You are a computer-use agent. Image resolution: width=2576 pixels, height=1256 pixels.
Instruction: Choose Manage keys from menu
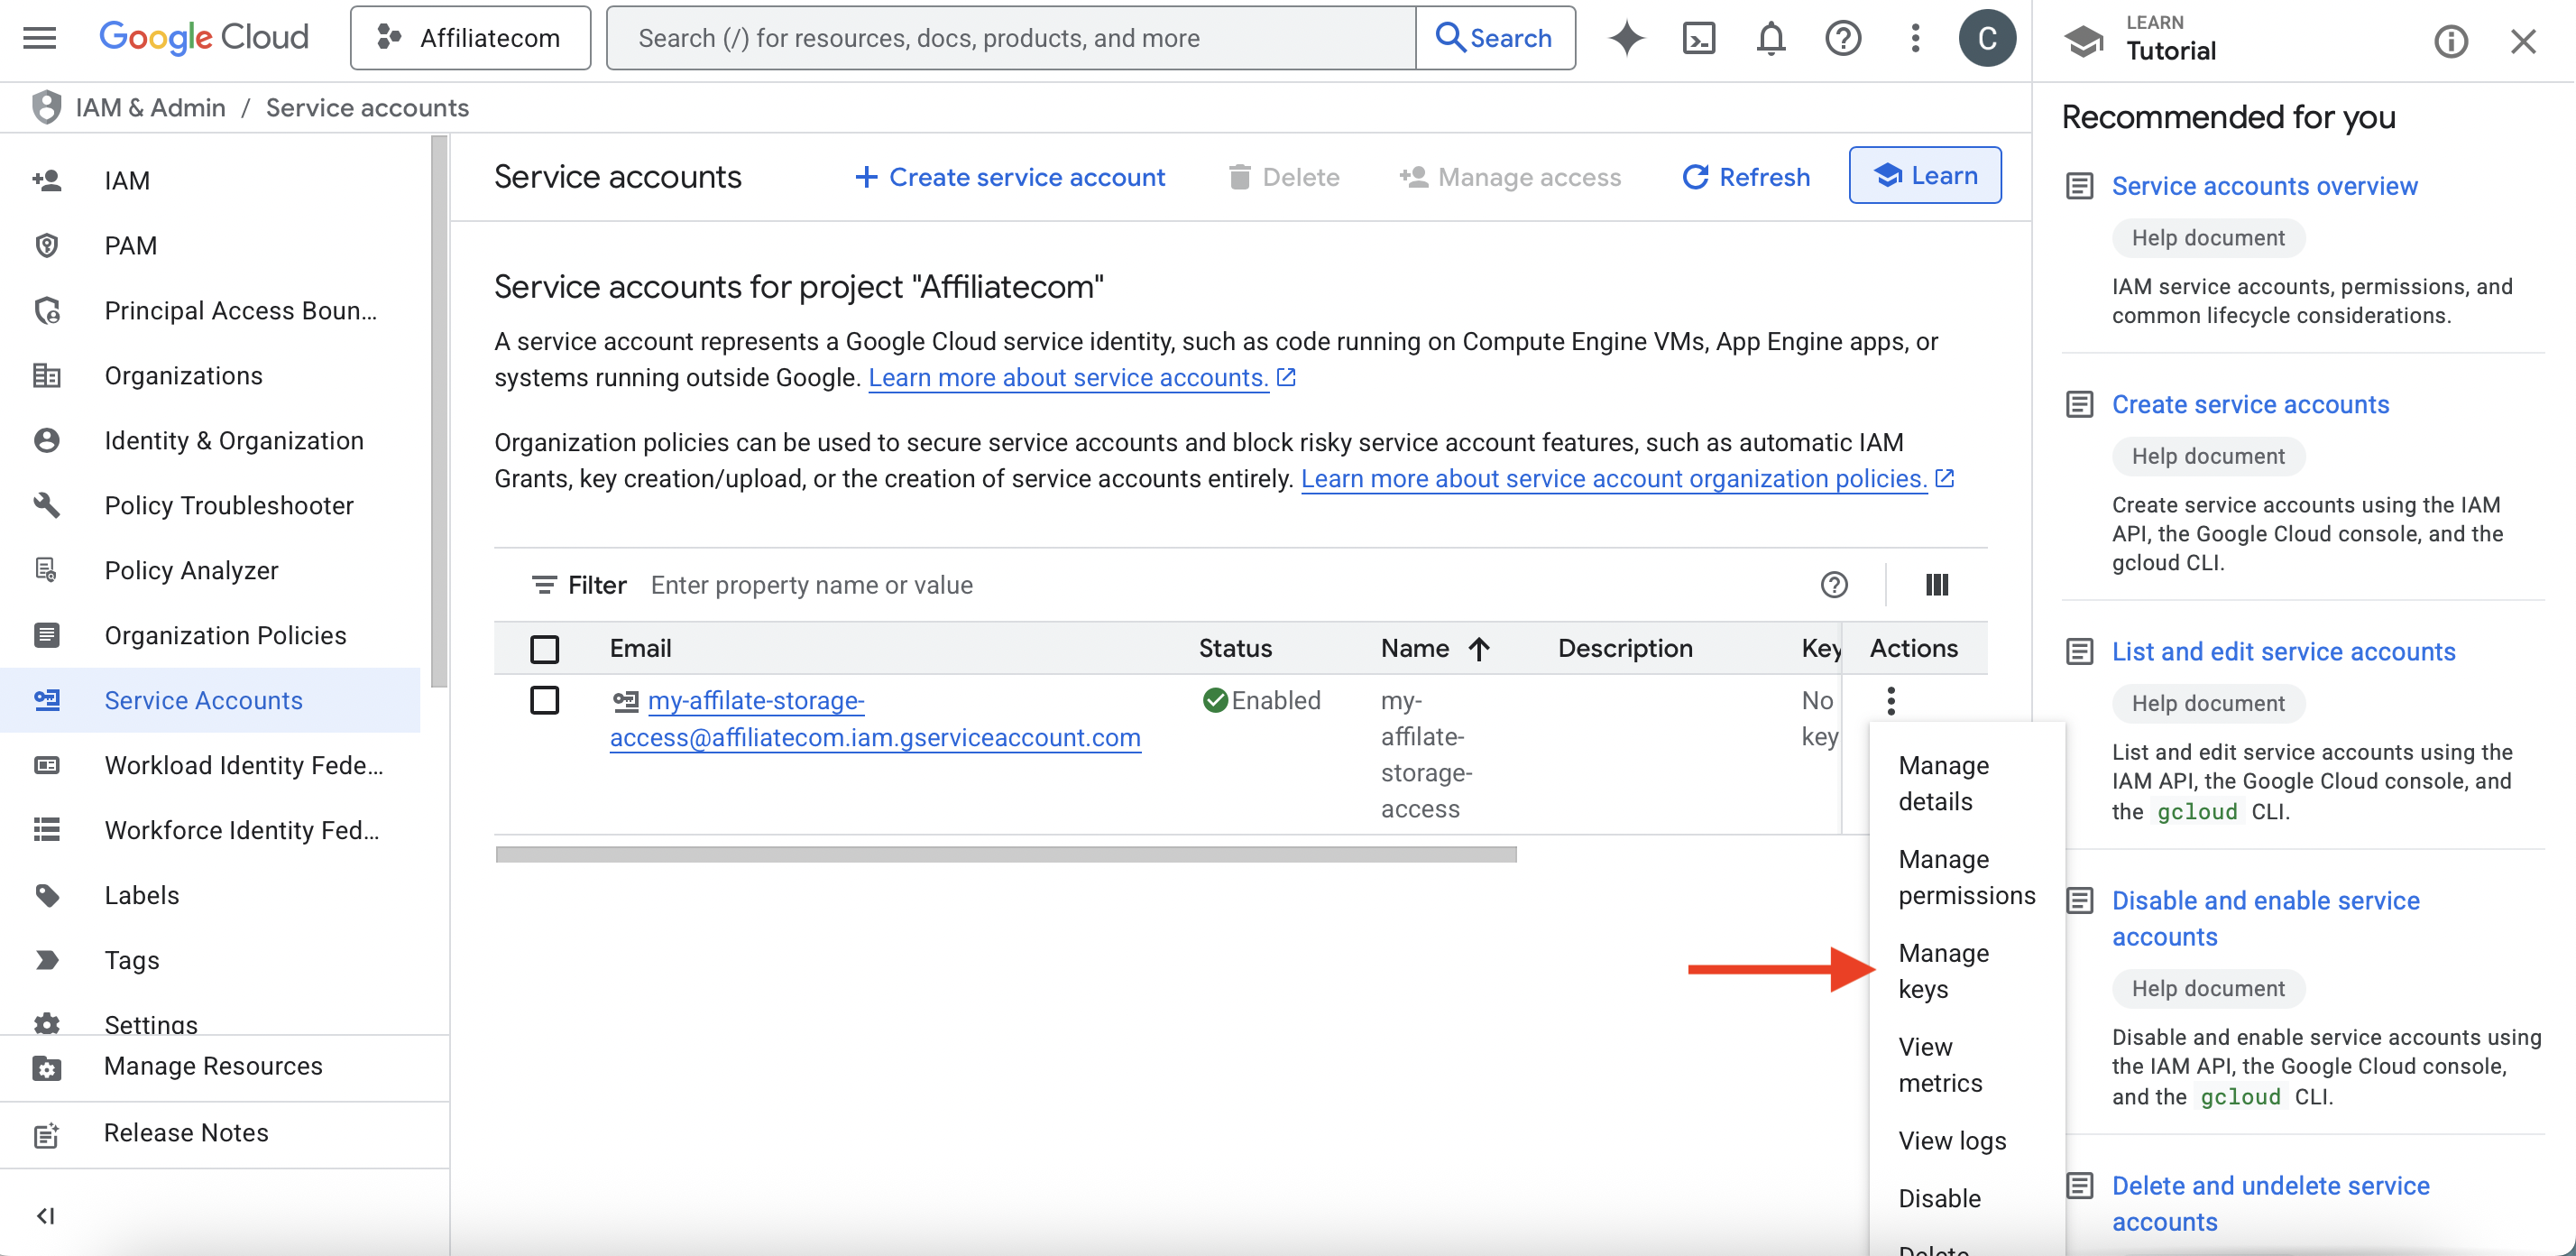1967,971
